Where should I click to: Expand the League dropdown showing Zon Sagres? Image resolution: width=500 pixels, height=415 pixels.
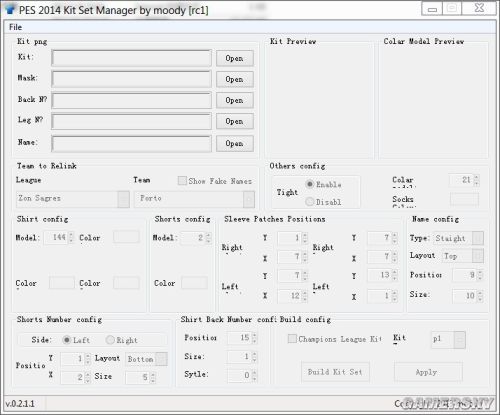pyautogui.click(x=73, y=199)
